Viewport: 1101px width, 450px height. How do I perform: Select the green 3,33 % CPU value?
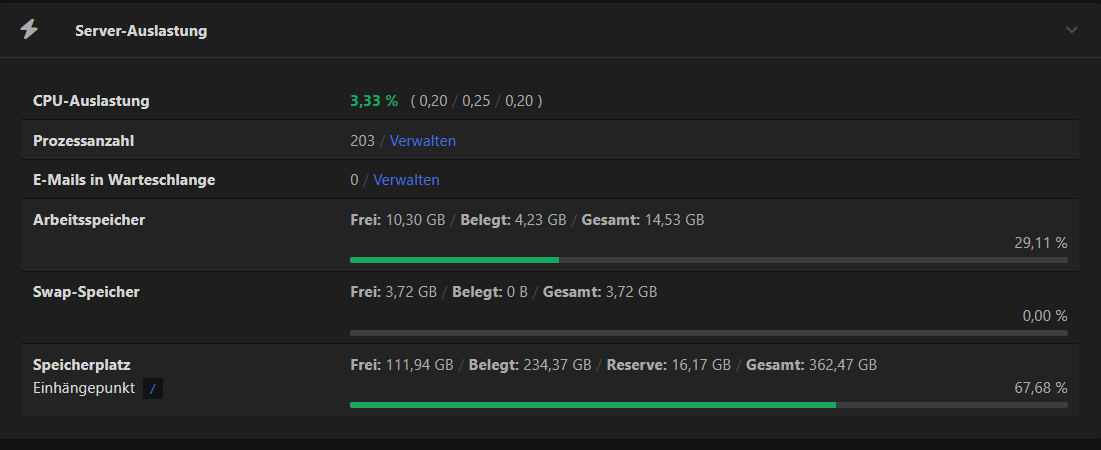[x=374, y=101]
